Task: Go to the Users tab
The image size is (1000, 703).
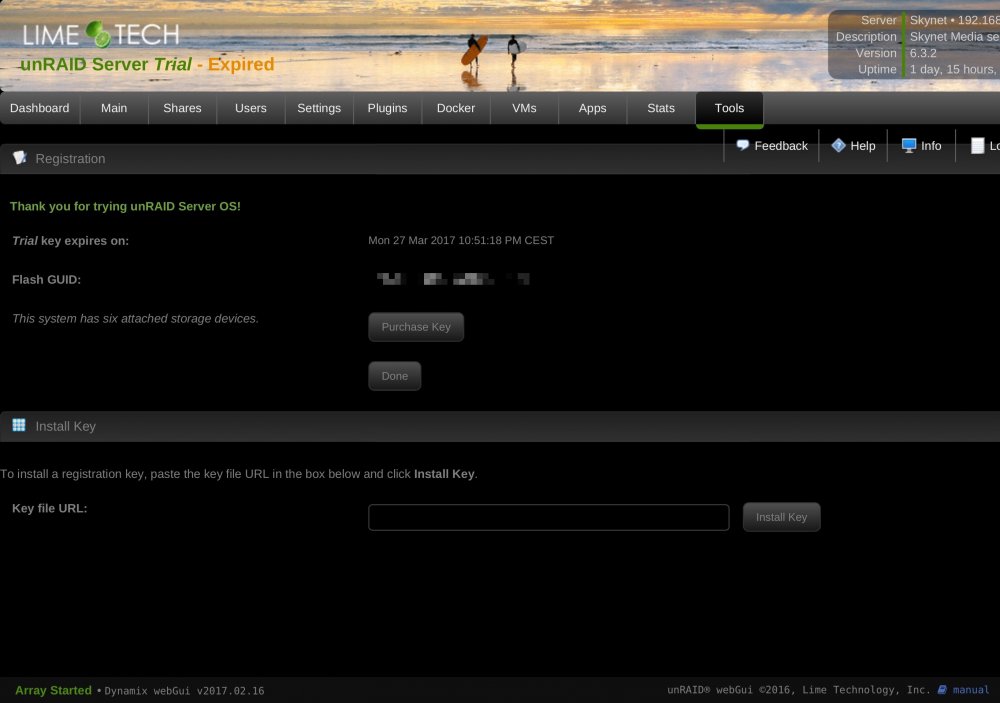Action: tap(251, 108)
